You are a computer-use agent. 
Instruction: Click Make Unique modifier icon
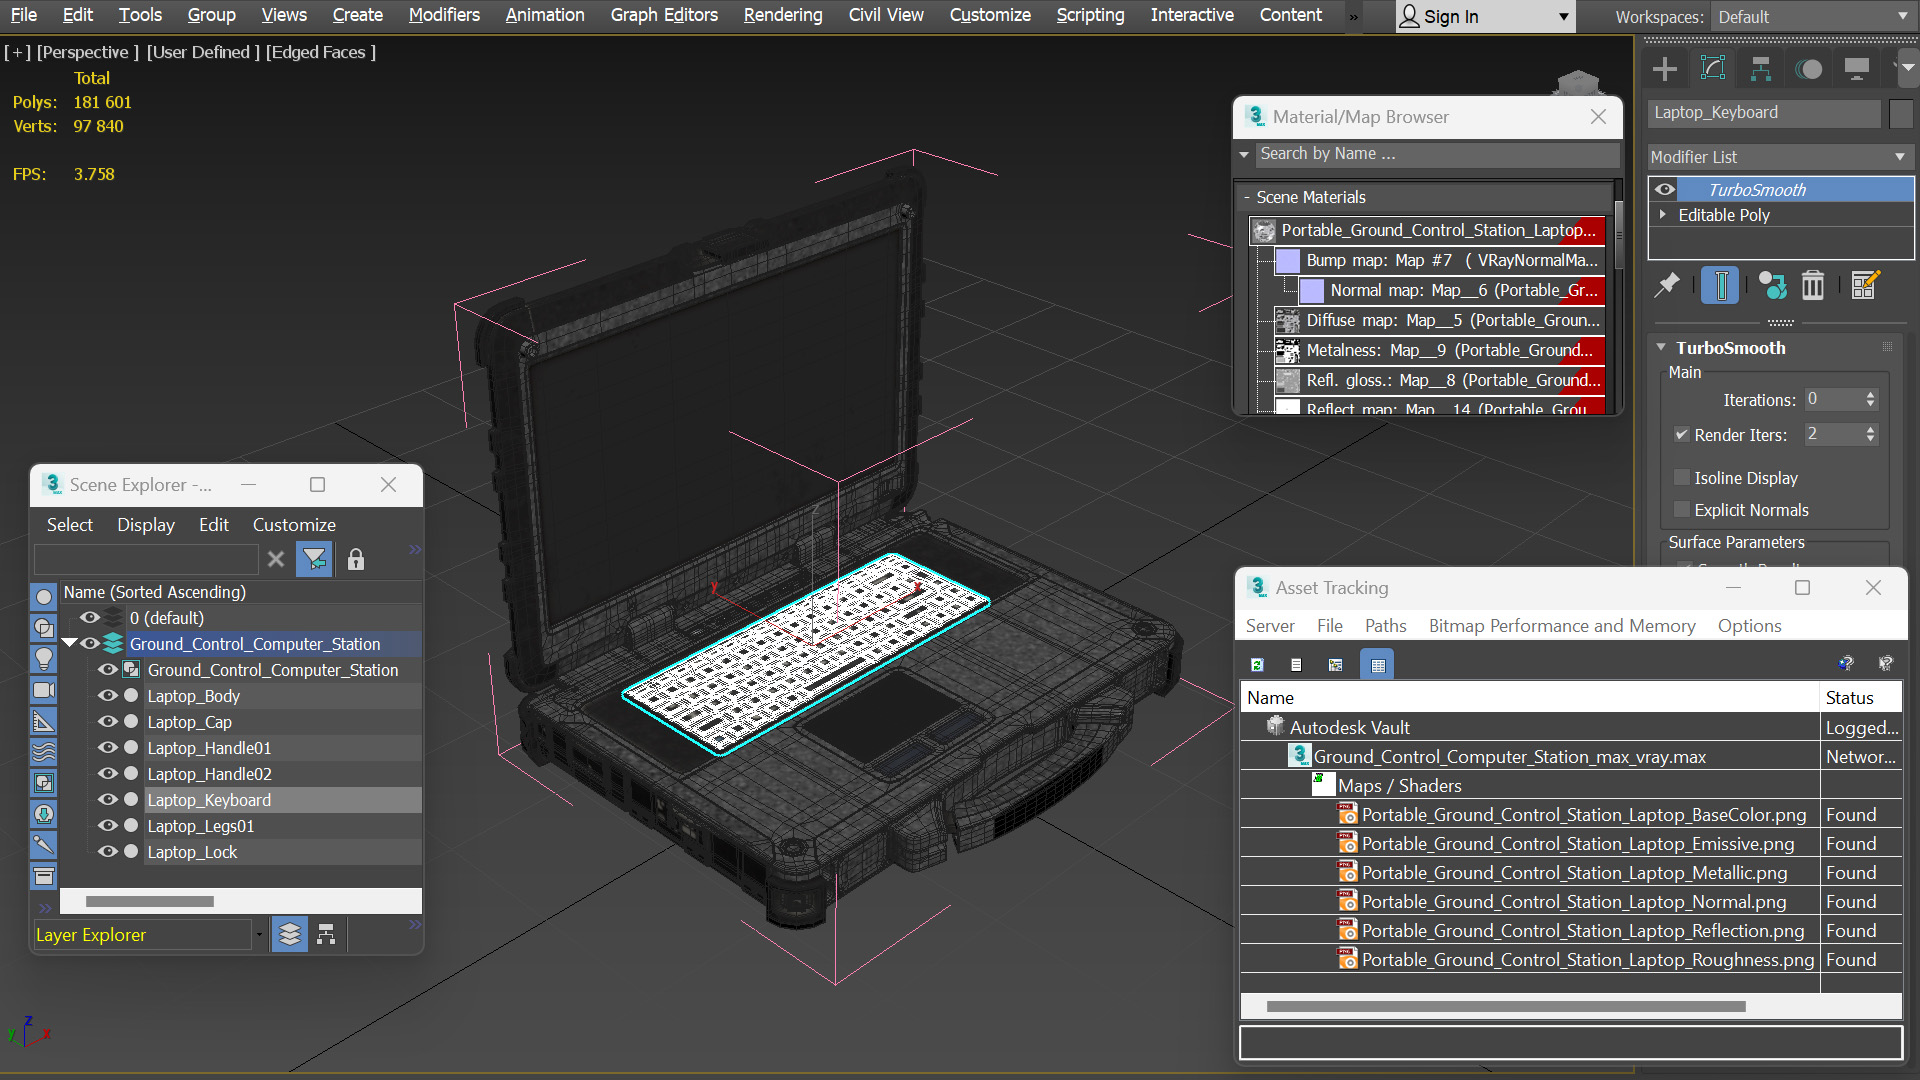pos(1773,286)
